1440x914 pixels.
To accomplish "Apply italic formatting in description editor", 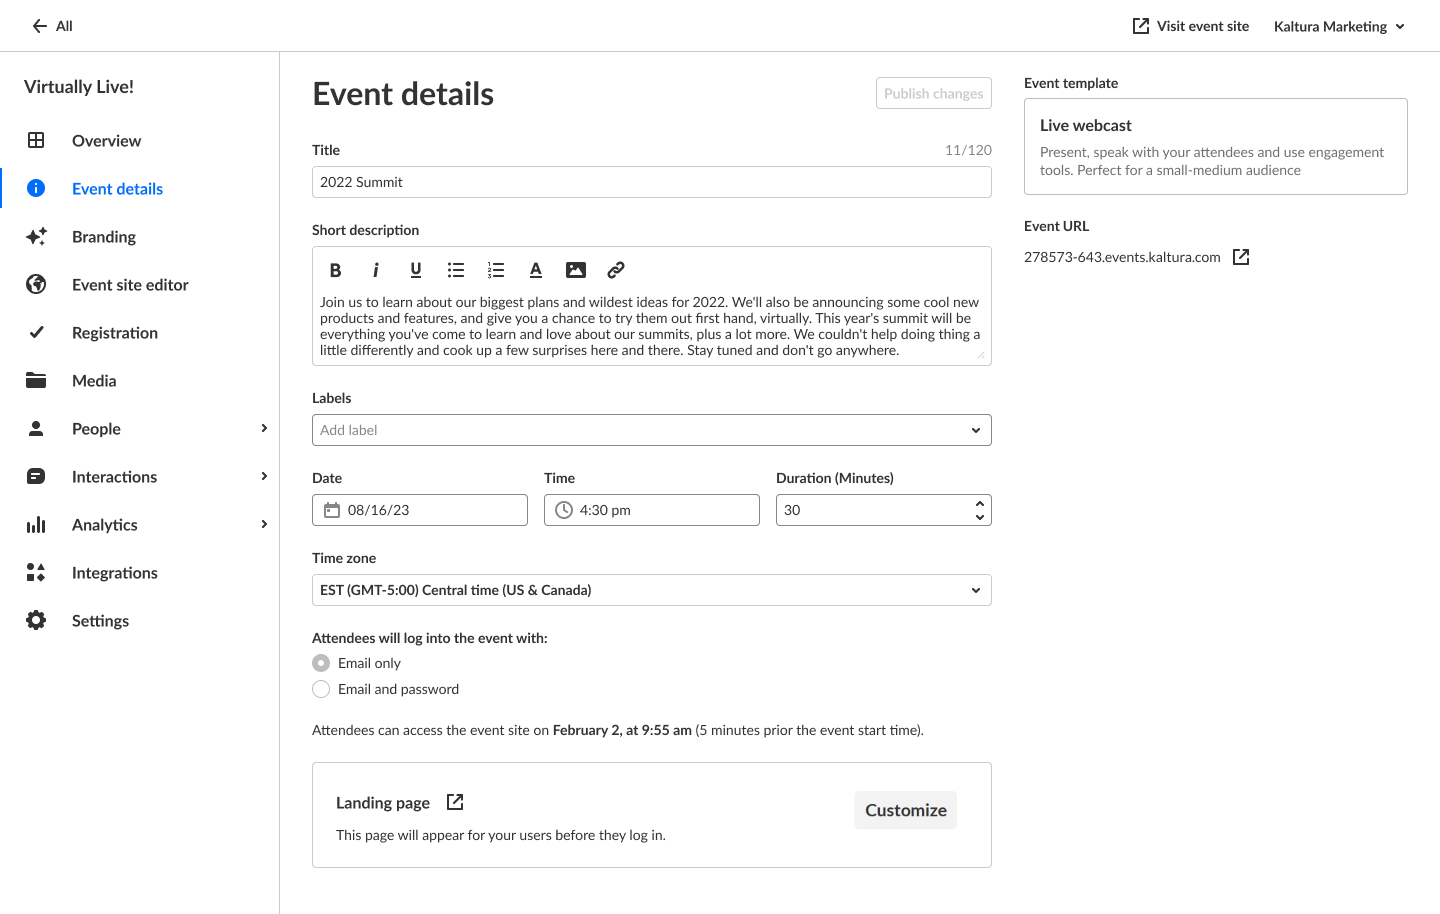I will (x=376, y=270).
